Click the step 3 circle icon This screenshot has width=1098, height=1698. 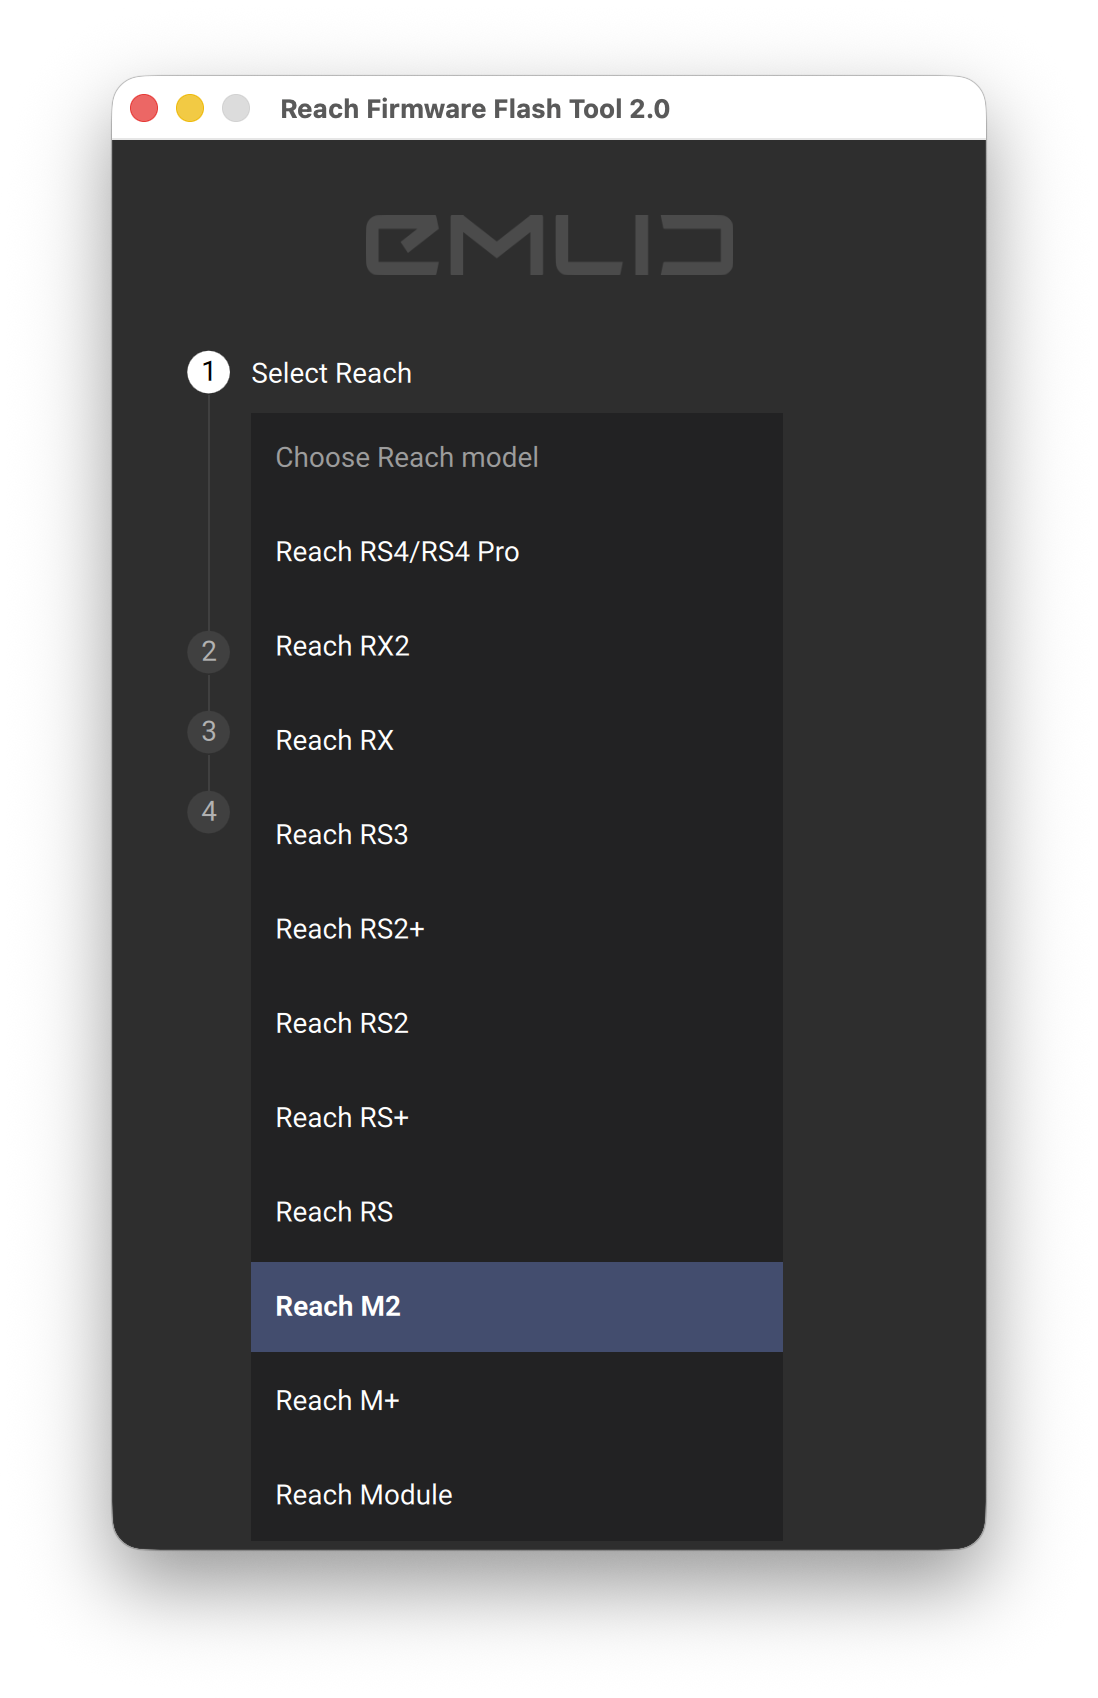pyautogui.click(x=208, y=731)
